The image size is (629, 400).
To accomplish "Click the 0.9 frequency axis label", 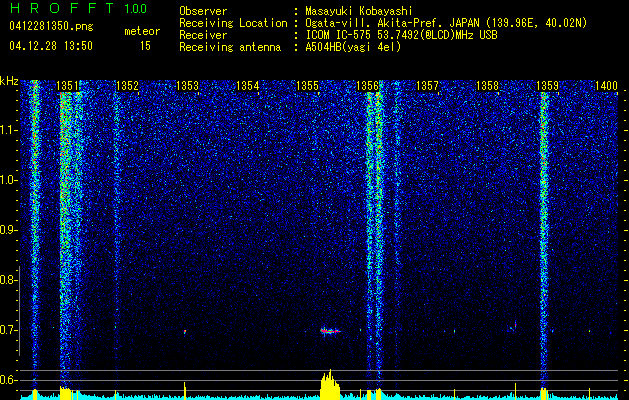I will point(7,230).
